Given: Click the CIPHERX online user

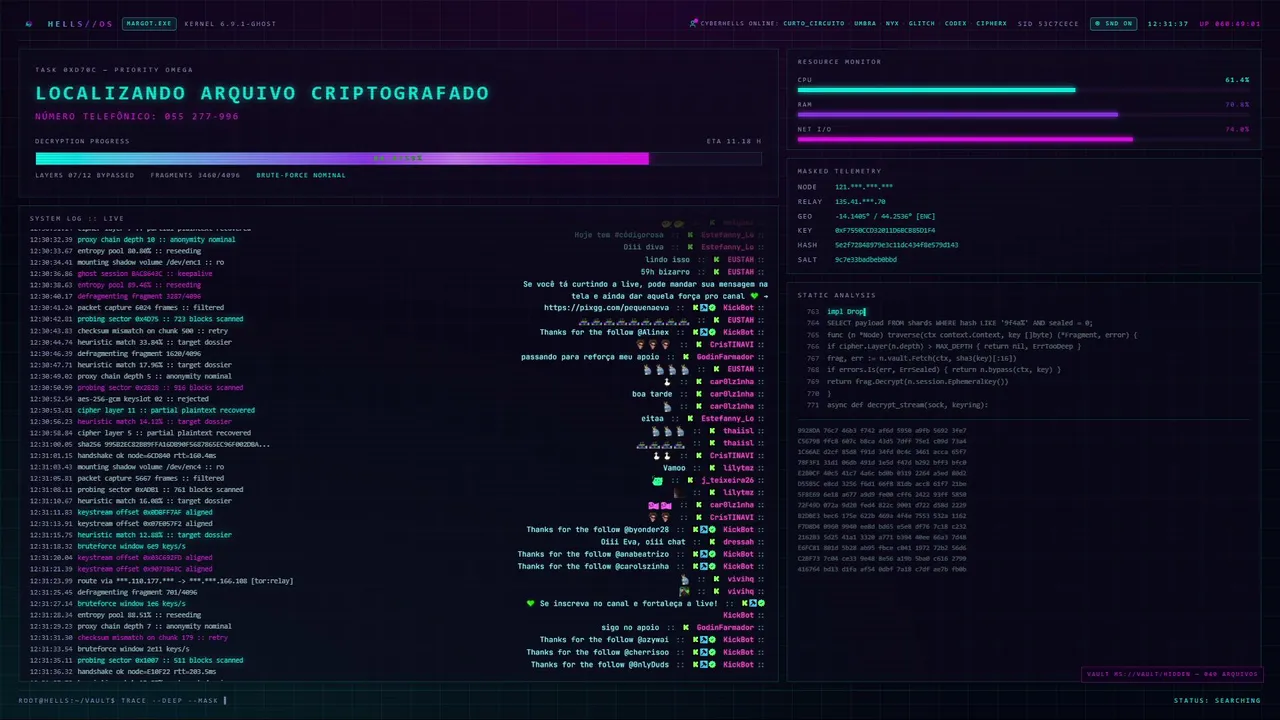Looking at the screenshot, I should [x=992, y=23].
